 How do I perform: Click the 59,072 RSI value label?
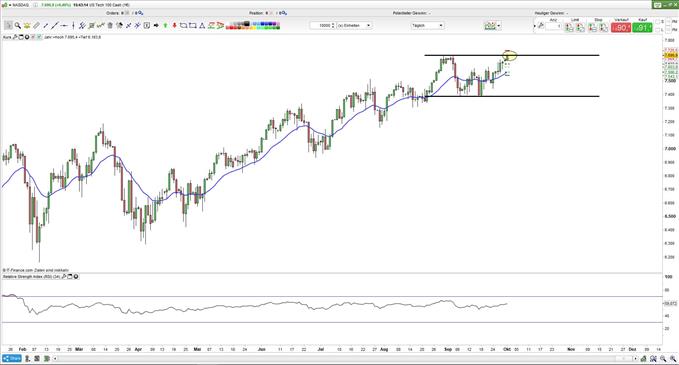670,304
